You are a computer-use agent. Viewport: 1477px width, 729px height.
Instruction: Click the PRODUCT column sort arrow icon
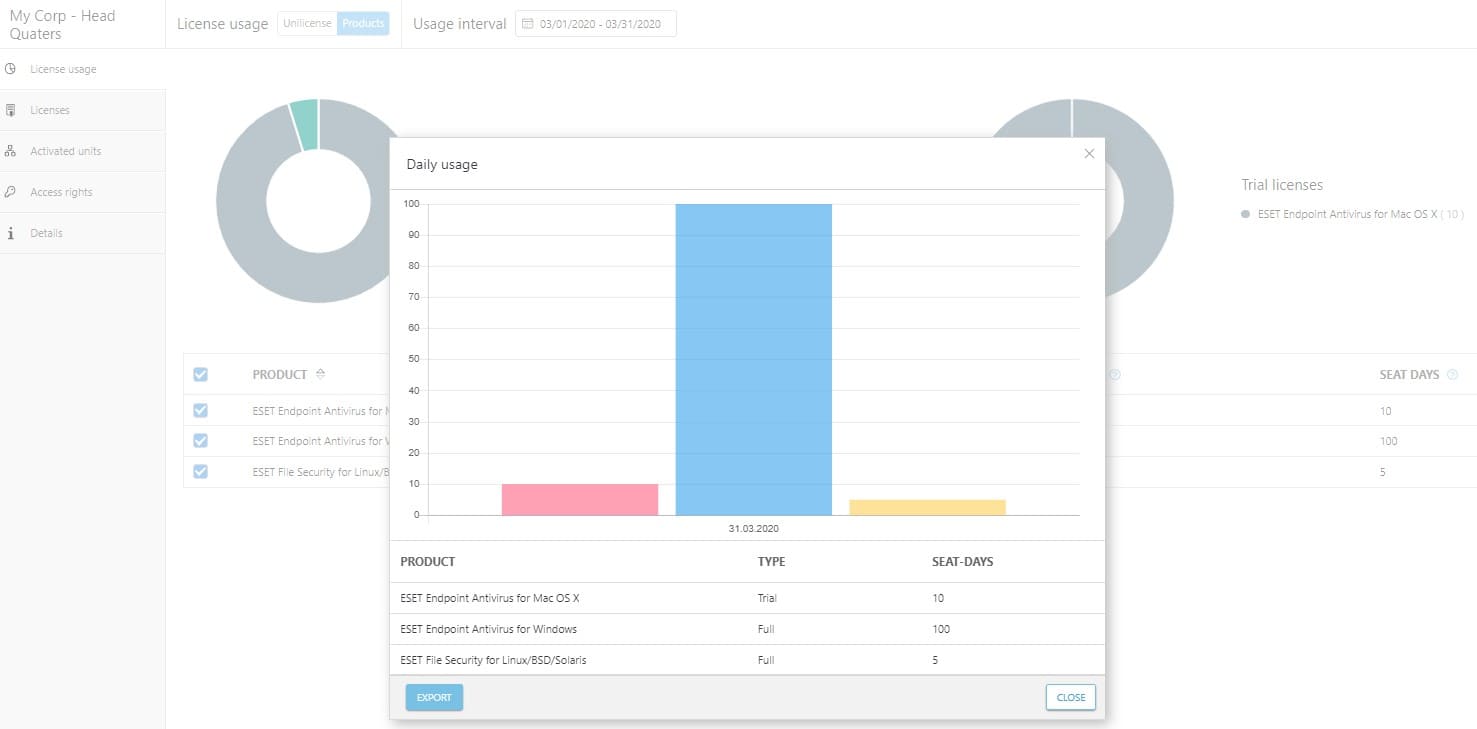(x=320, y=374)
